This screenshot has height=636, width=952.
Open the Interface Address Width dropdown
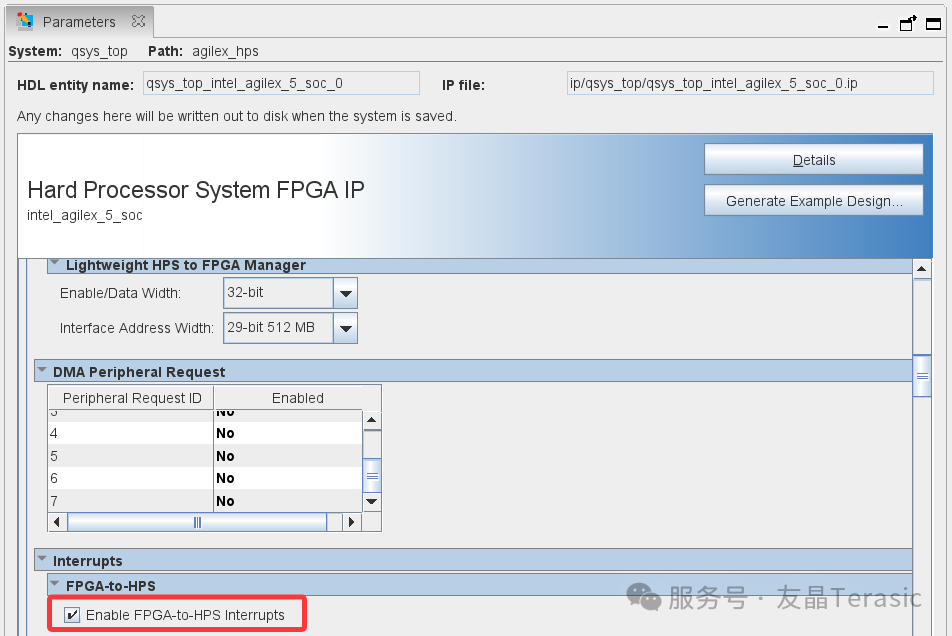[345, 328]
